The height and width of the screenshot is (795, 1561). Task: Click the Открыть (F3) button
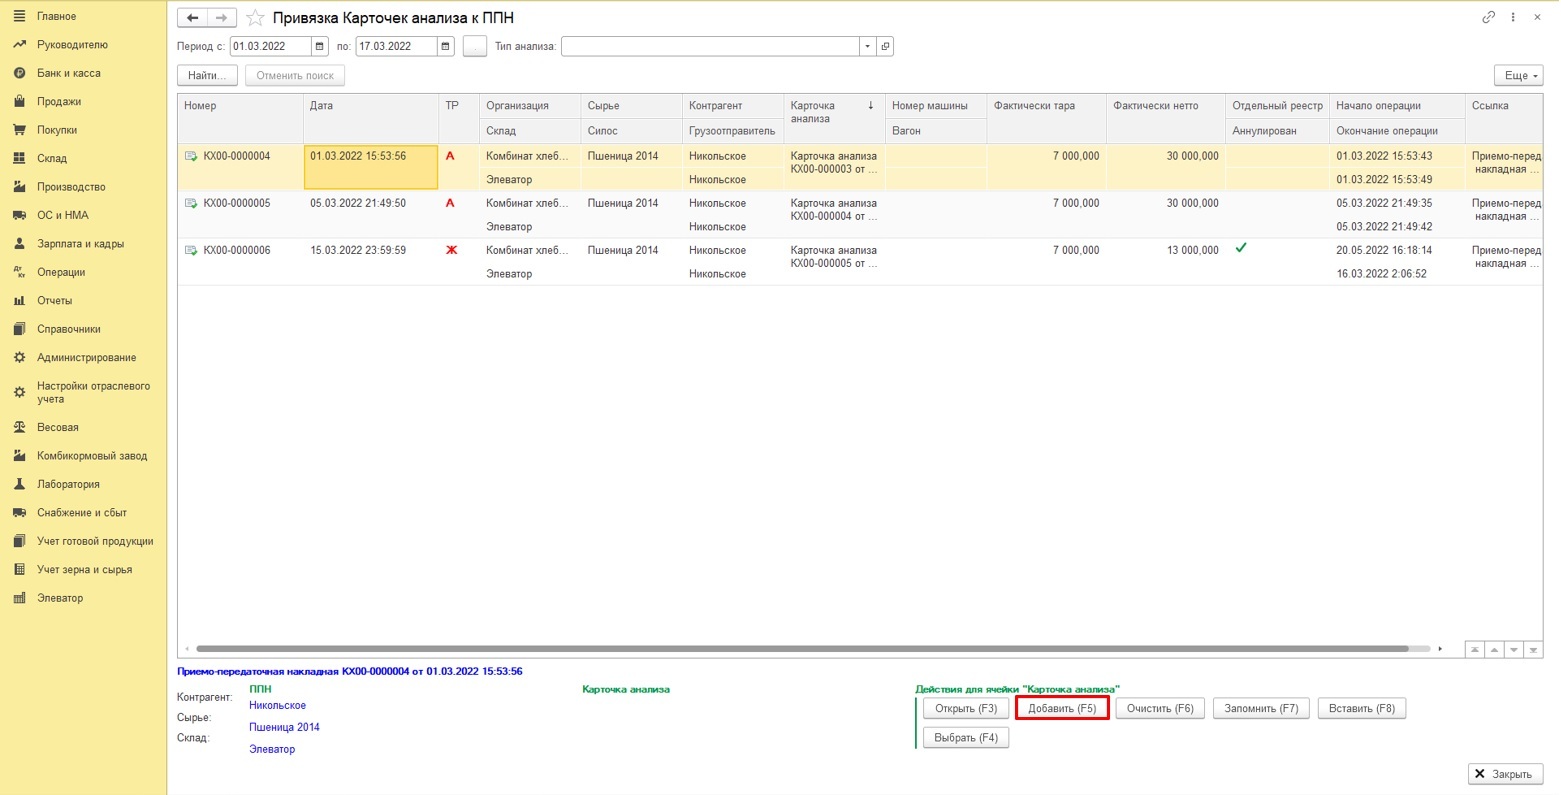(966, 708)
